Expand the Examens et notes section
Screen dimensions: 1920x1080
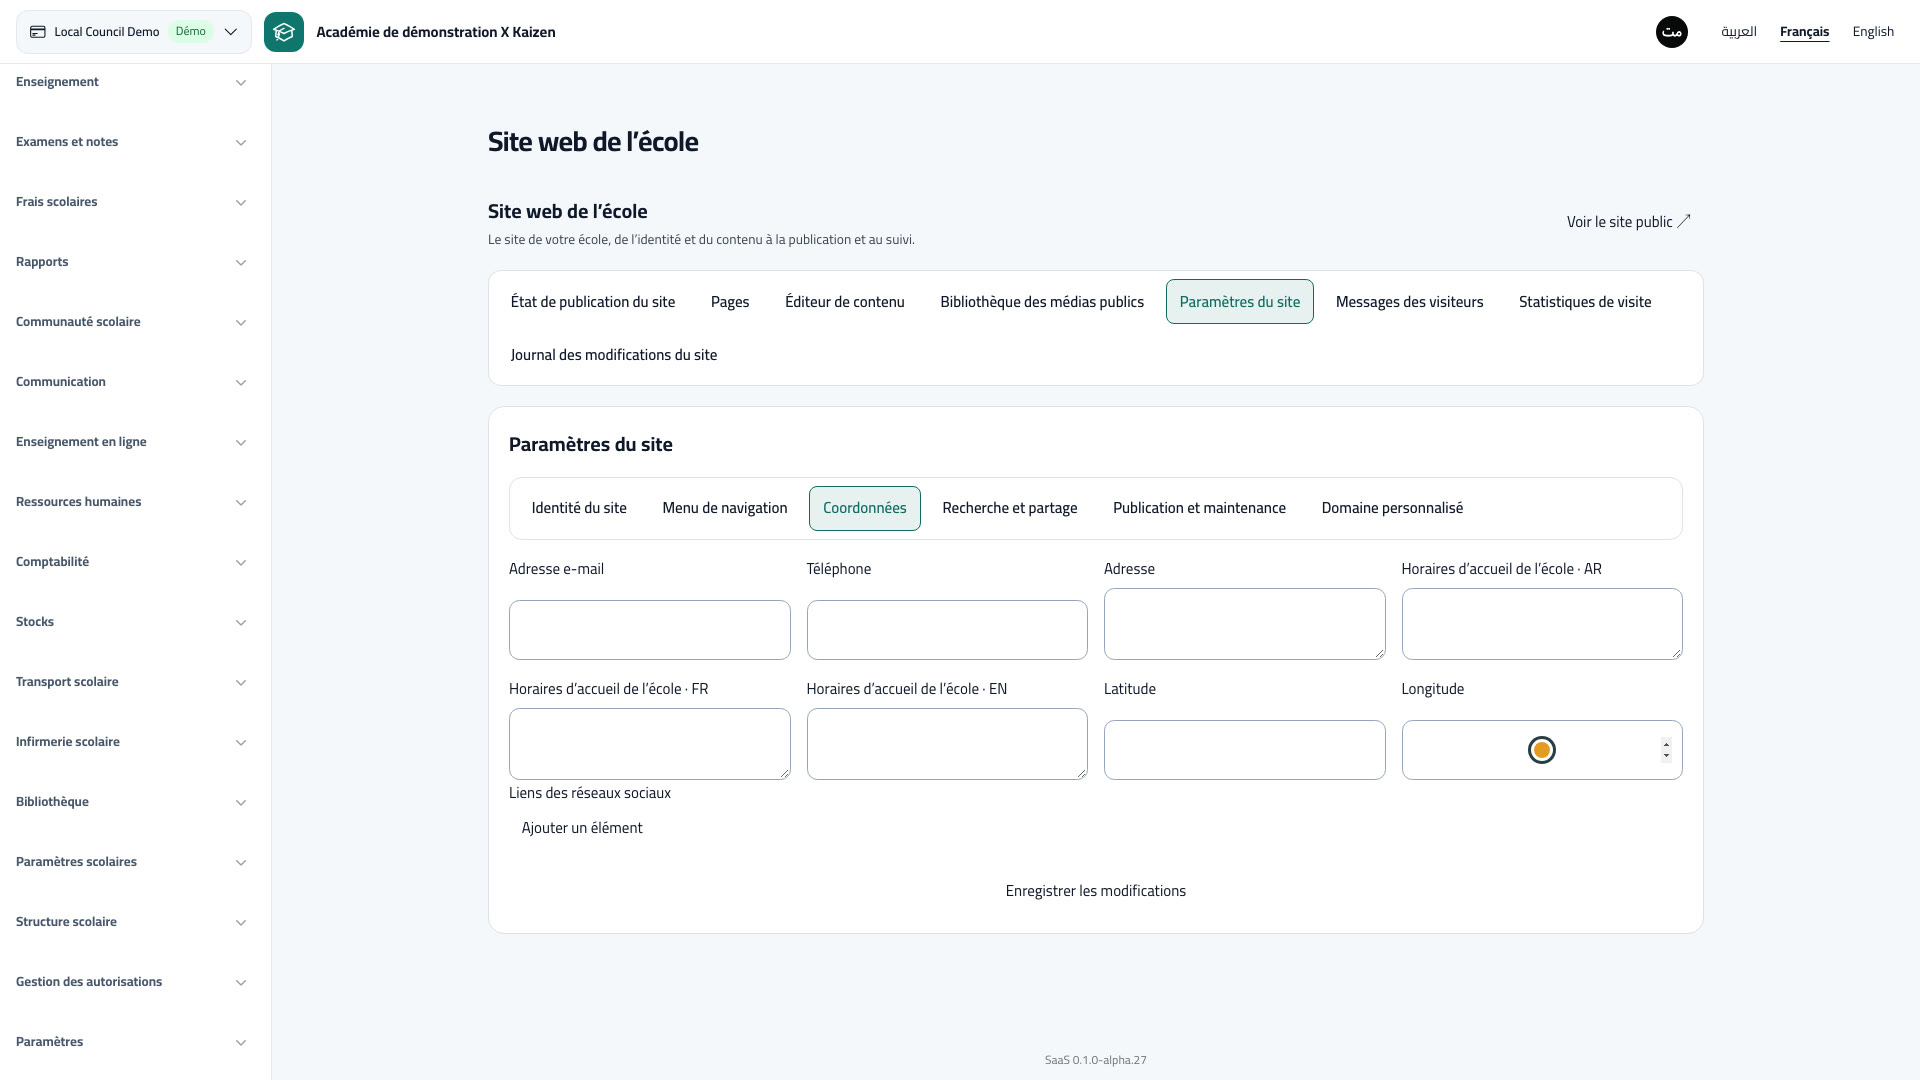pos(131,142)
